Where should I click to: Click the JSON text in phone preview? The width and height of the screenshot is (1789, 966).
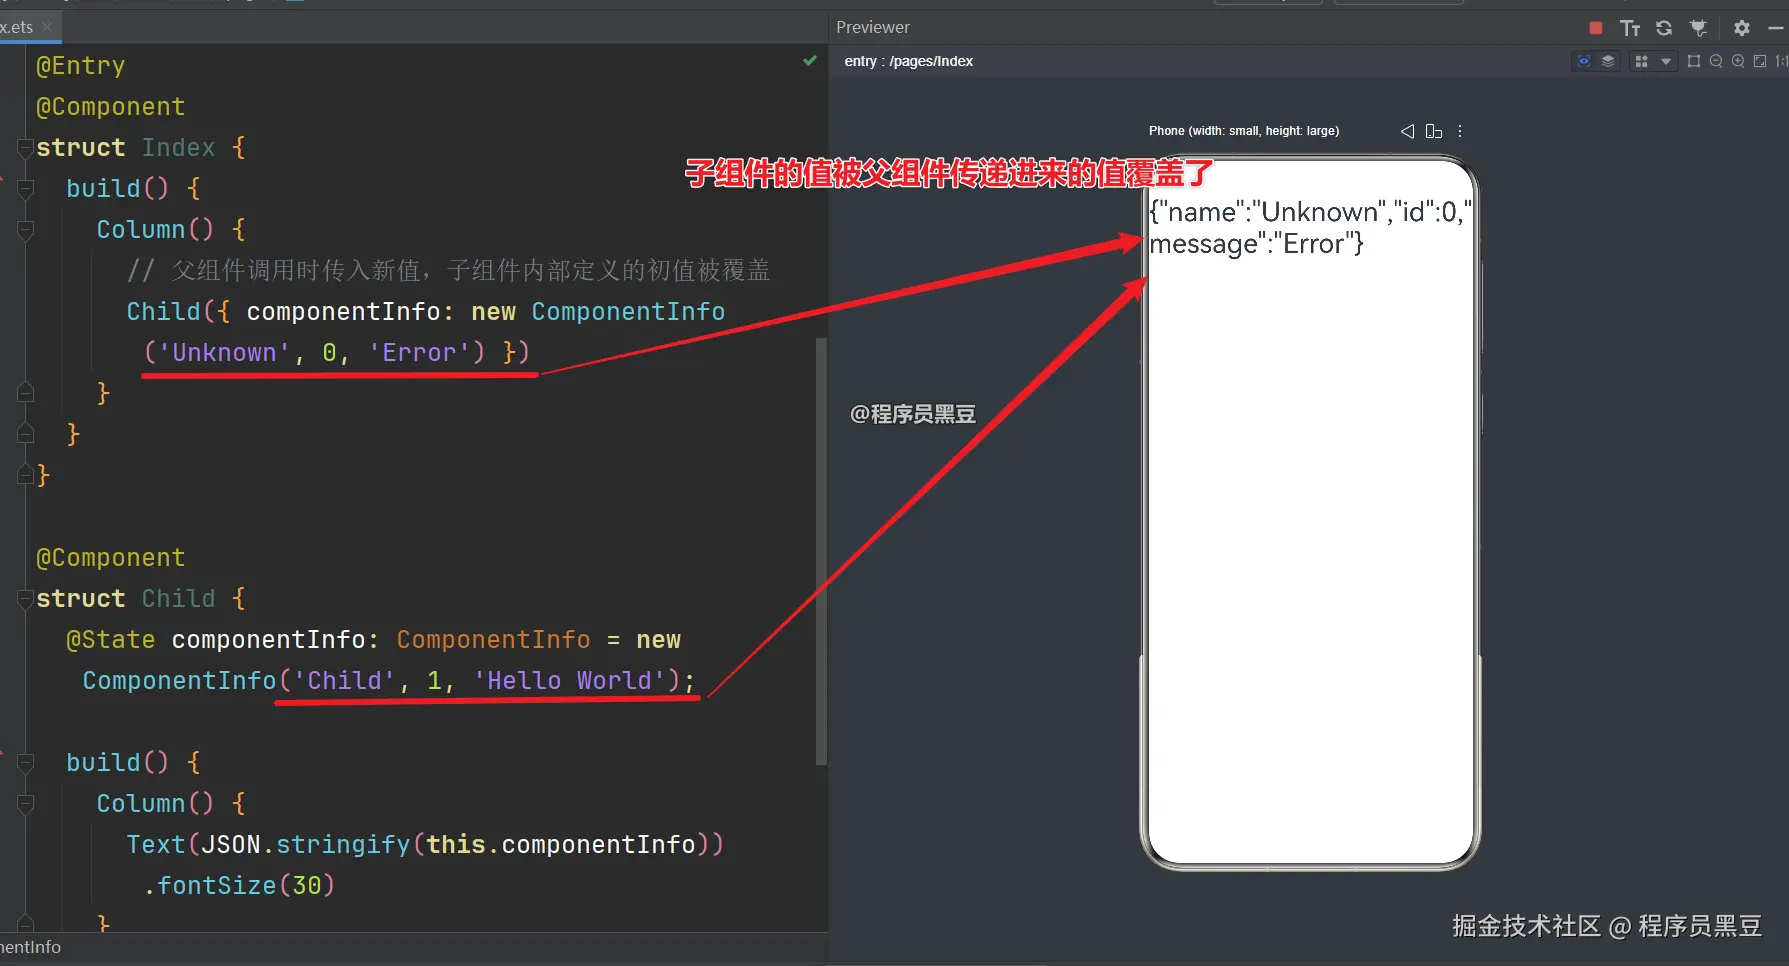(x=1310, y=228)
